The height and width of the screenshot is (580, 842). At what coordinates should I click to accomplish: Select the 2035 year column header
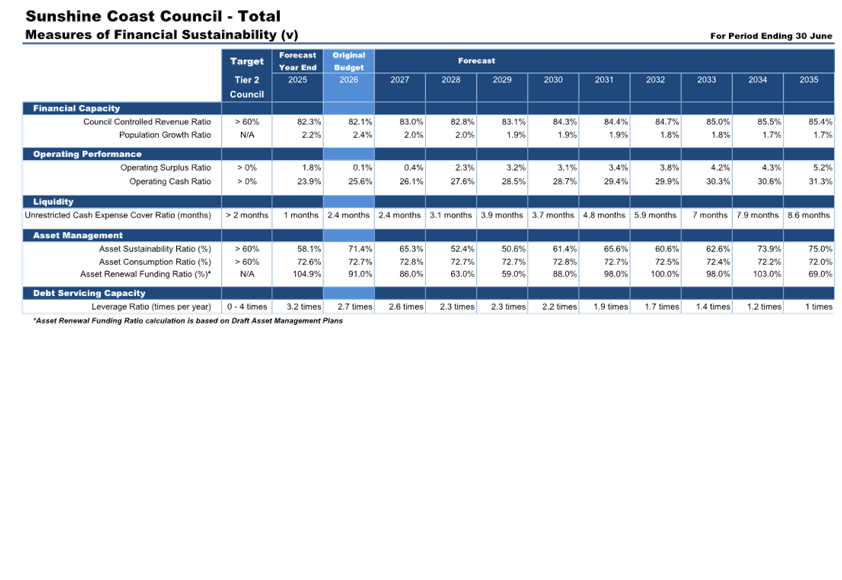pos(808,80)
